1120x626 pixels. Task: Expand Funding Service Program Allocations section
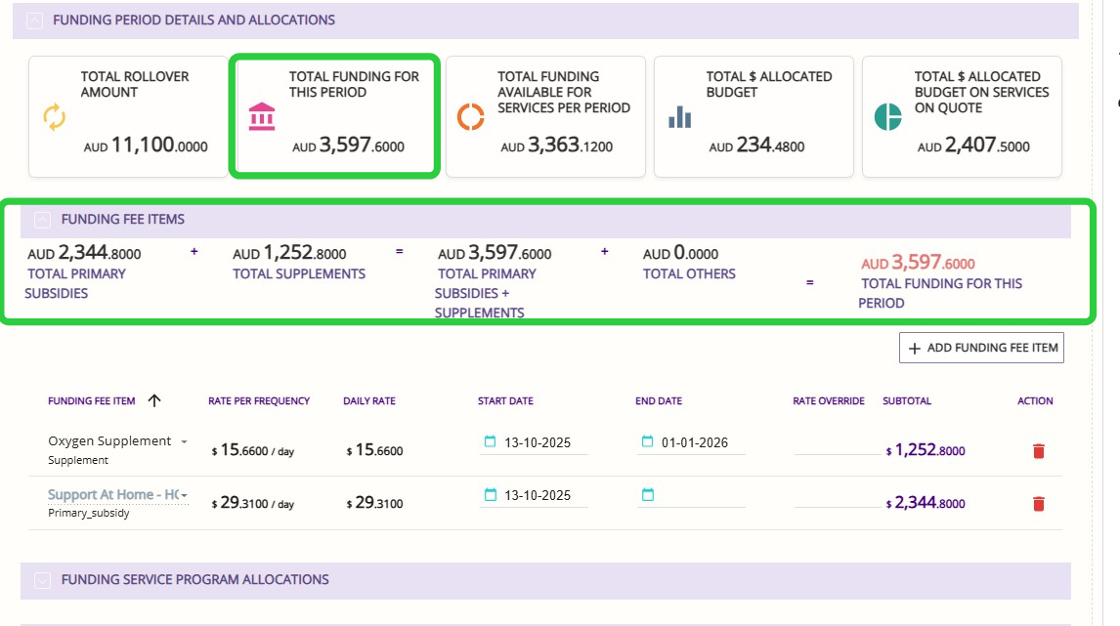[x=42, y=580]
